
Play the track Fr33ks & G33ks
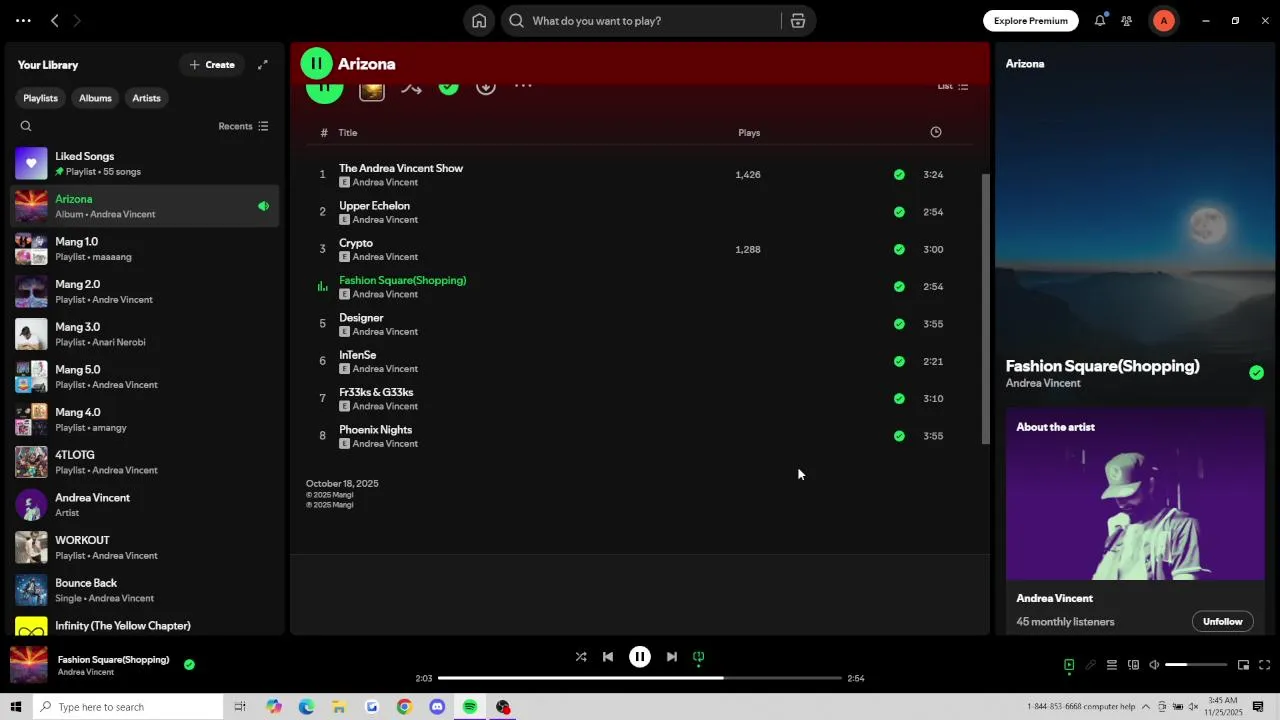point(640,399)
